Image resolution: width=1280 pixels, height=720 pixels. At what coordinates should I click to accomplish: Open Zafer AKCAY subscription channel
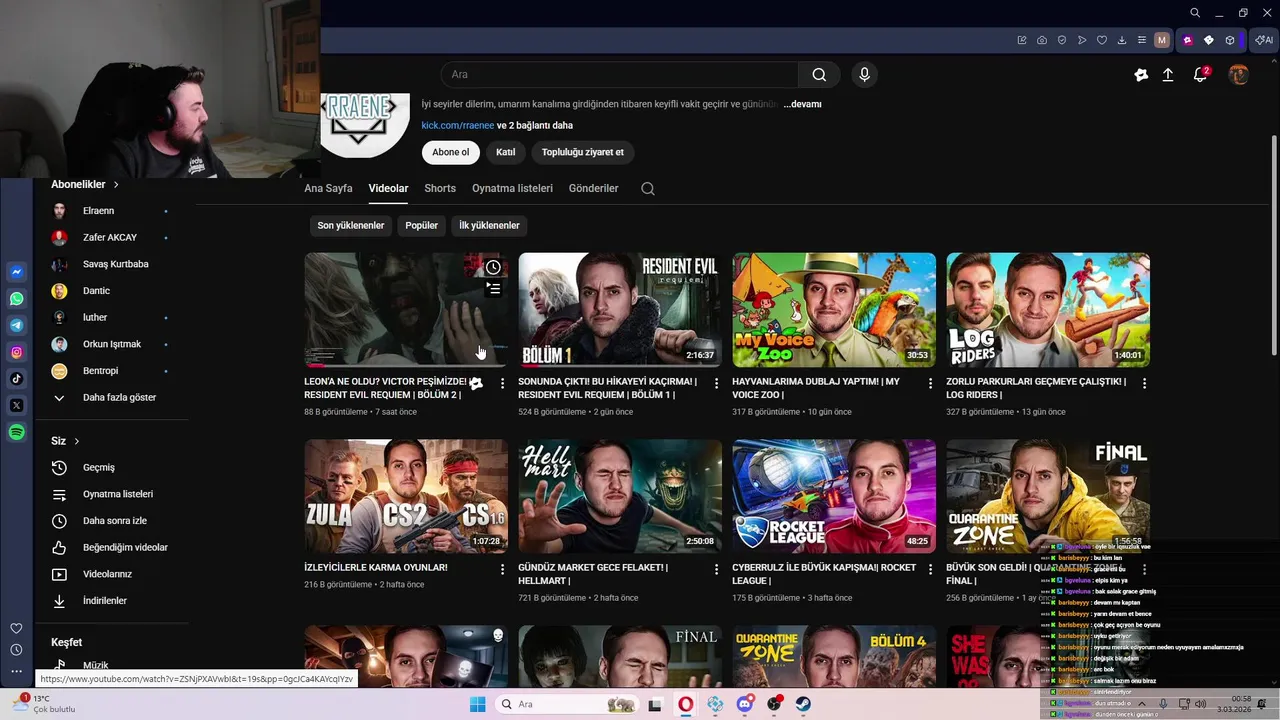[x=110, y=238]
